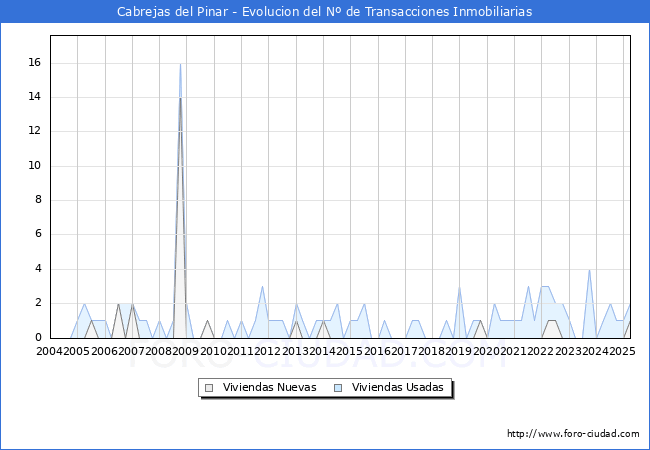Click the y-axis value 16
Image resolution: width=650 pixels, height=450 pixels.
(35, 63)
